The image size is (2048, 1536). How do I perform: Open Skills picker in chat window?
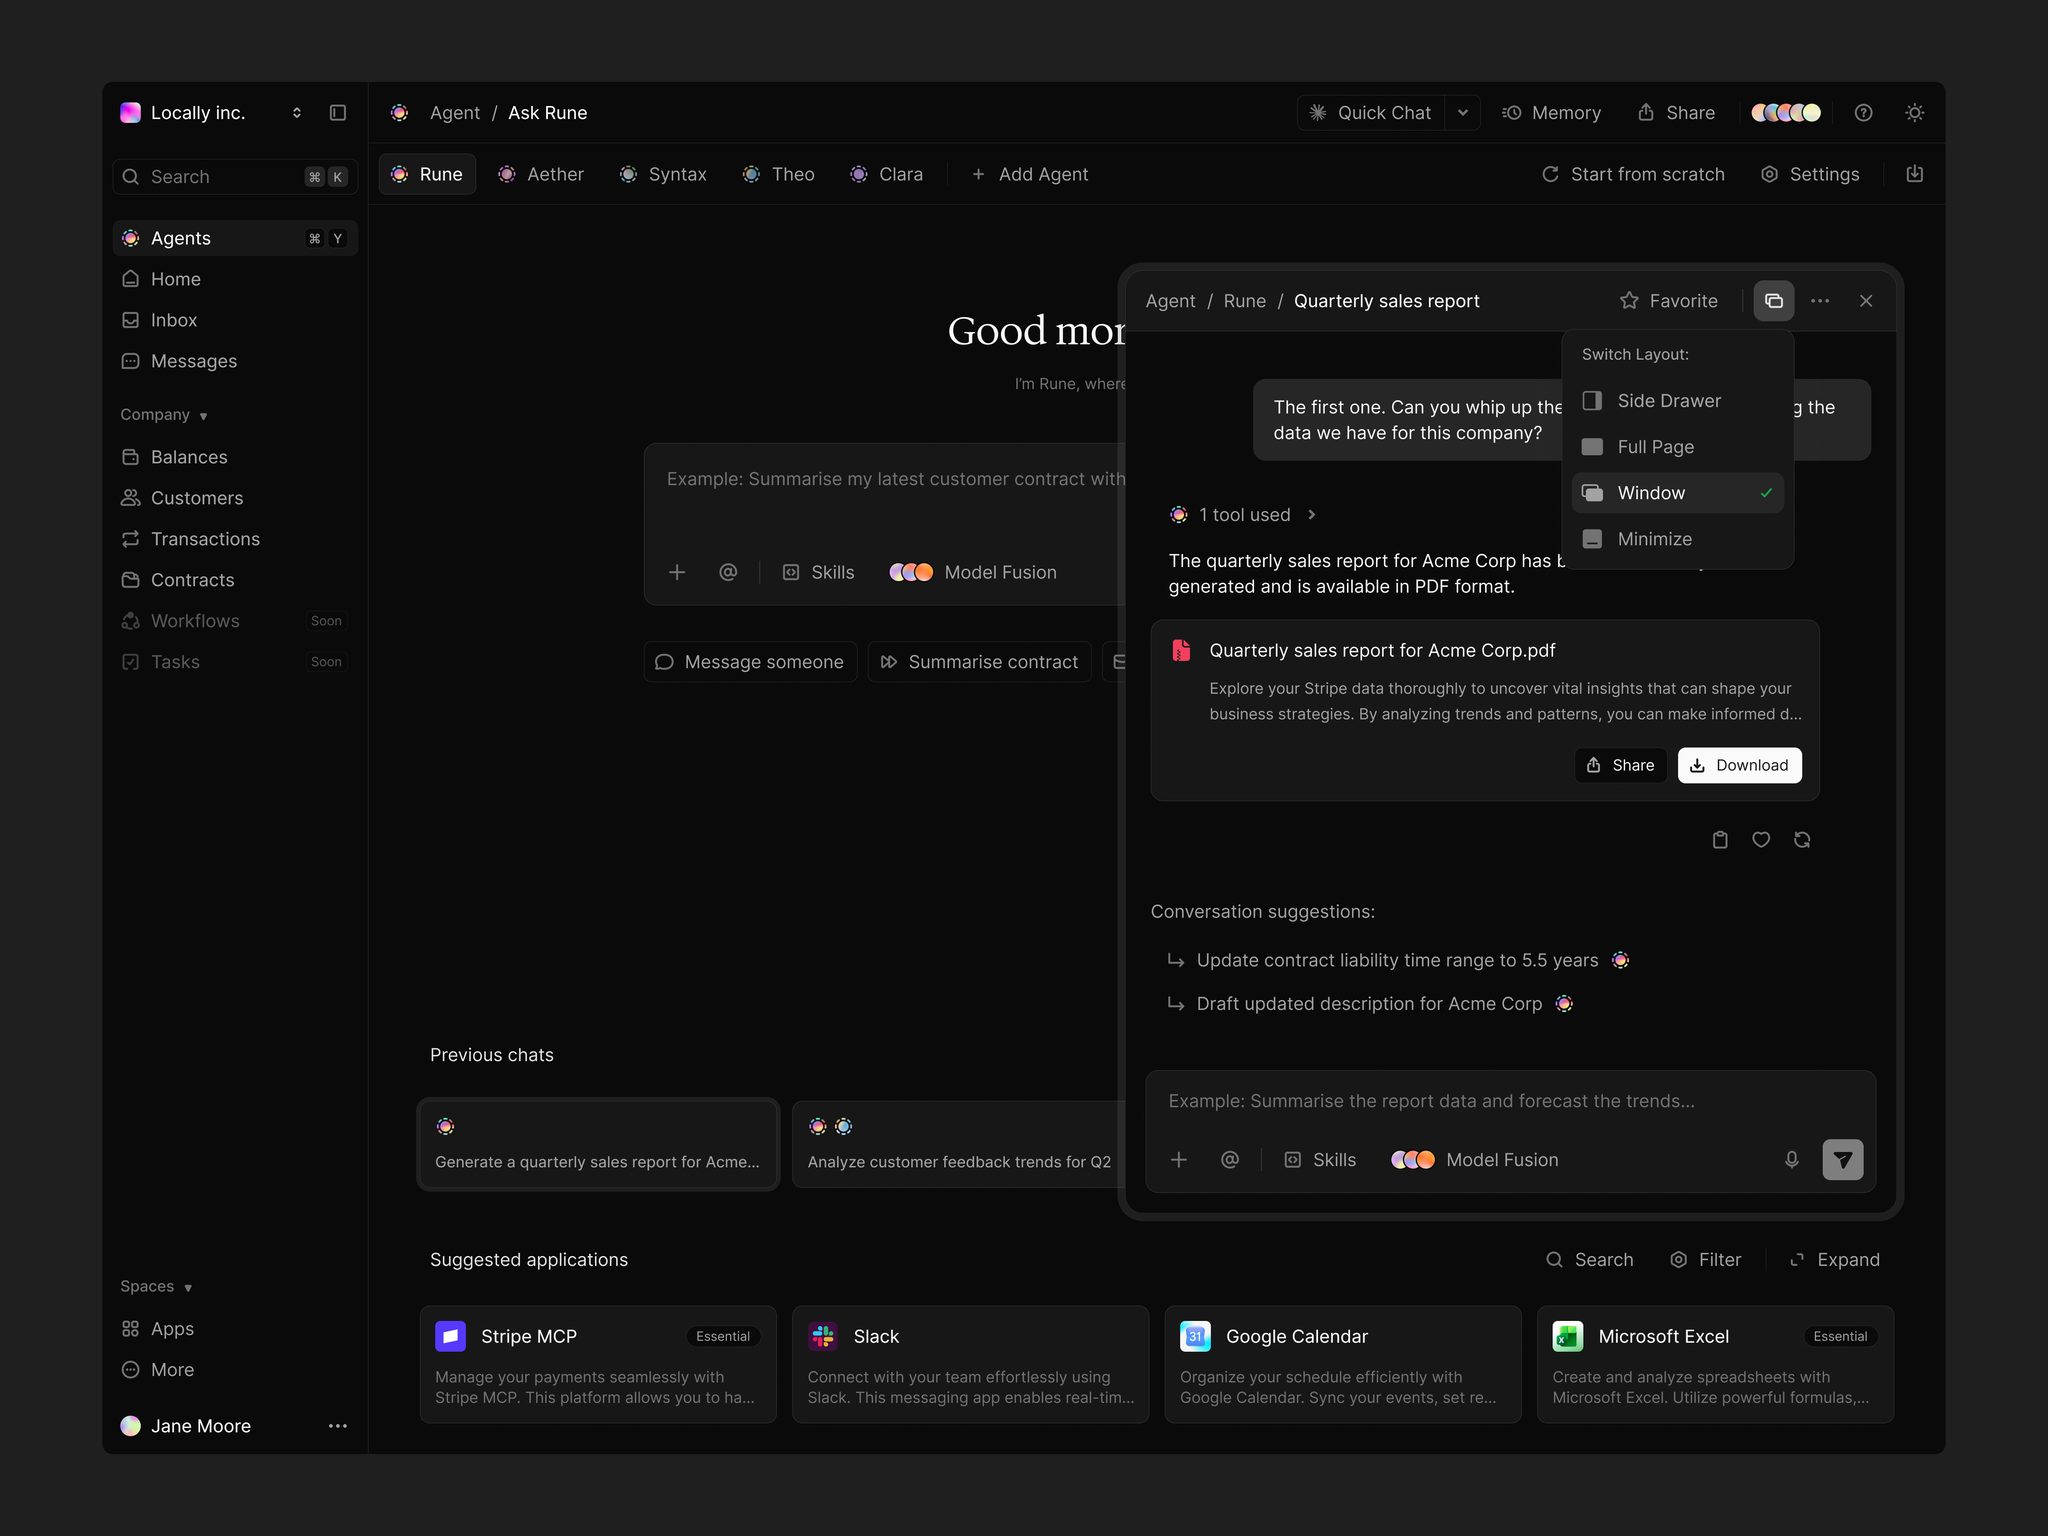1320,1160
